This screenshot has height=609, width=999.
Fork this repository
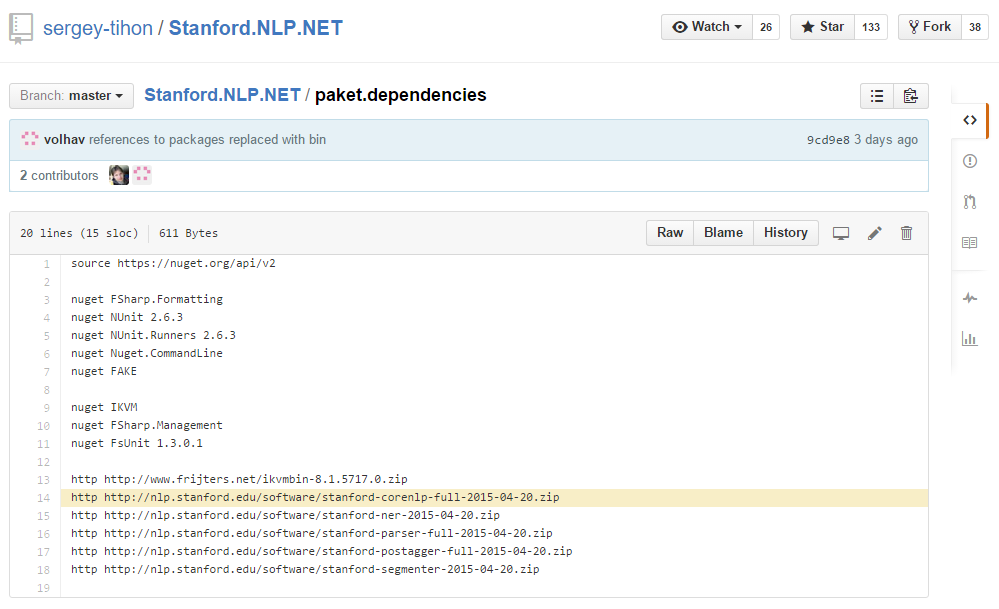pos(930,27)
